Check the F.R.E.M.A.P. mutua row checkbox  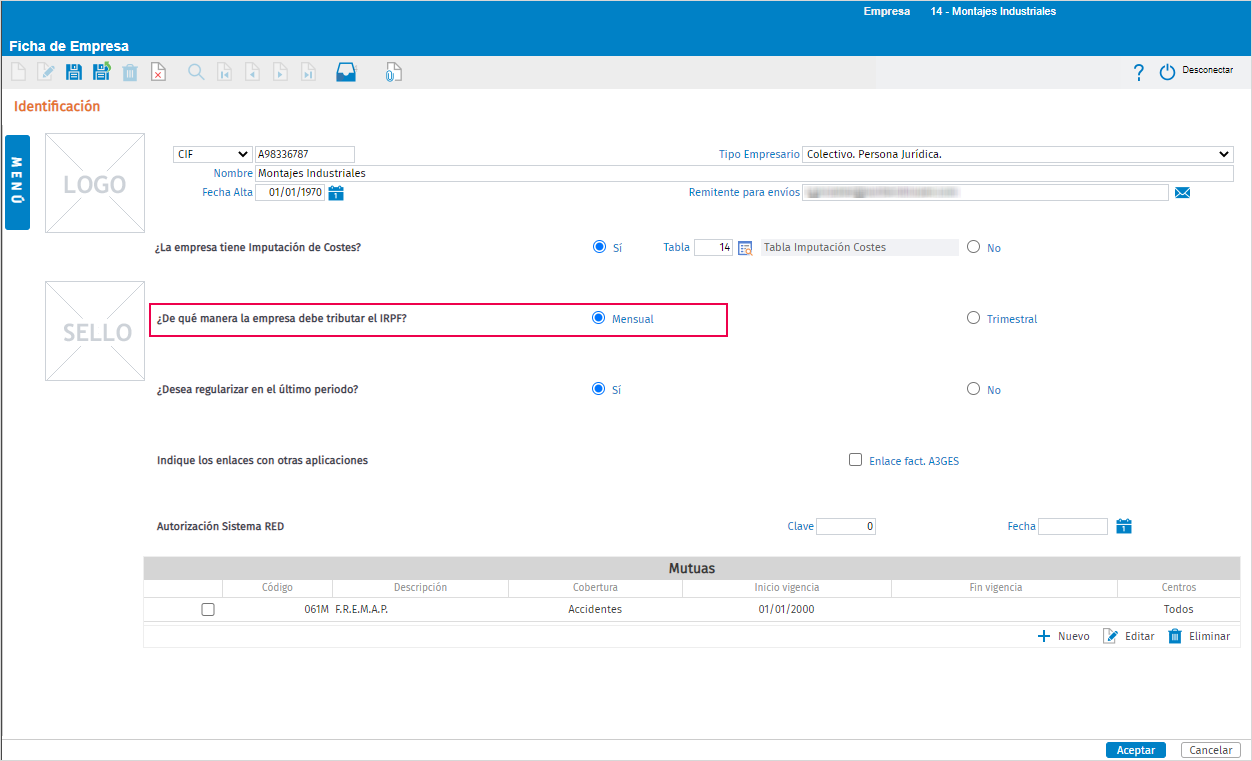point(208,610)
